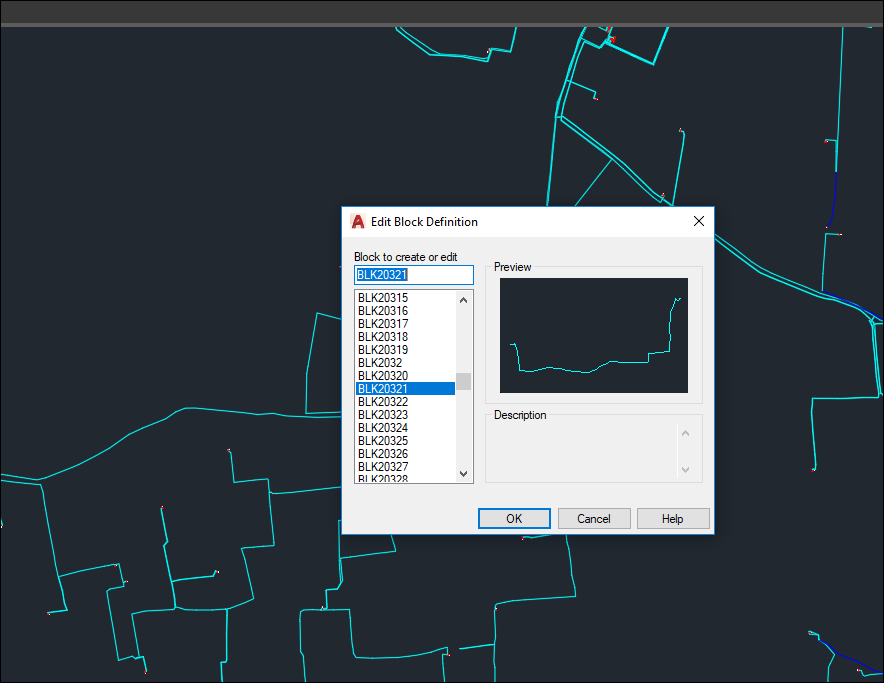884x683 pixels.
Task: Click the AutoCAD logo icon in dialog title
Action: point(357,222)
